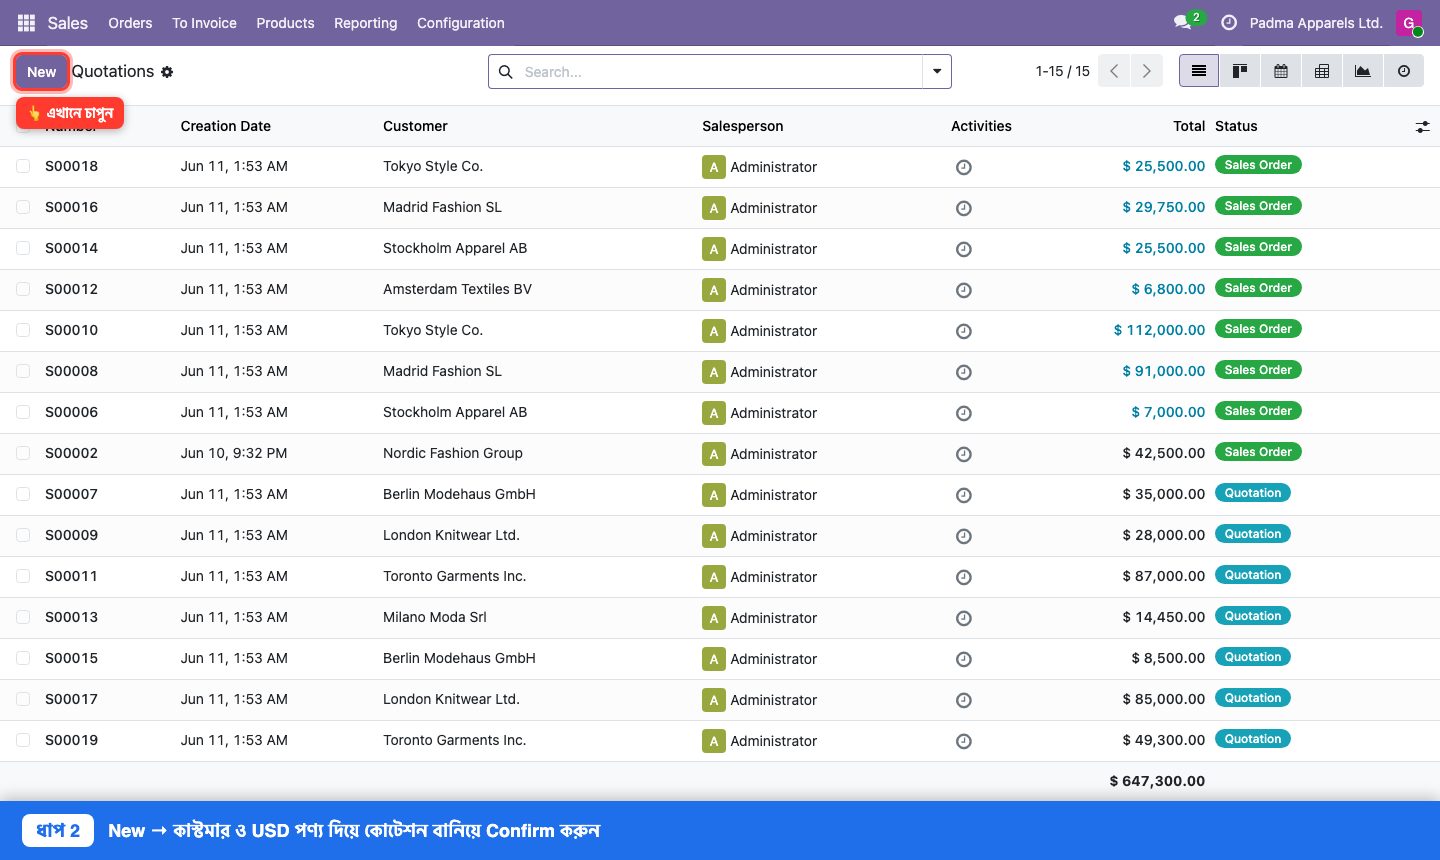1440x860 pixels.
Task: Create a New quotation
Action: pyautogui.click(x=42, y=72)
